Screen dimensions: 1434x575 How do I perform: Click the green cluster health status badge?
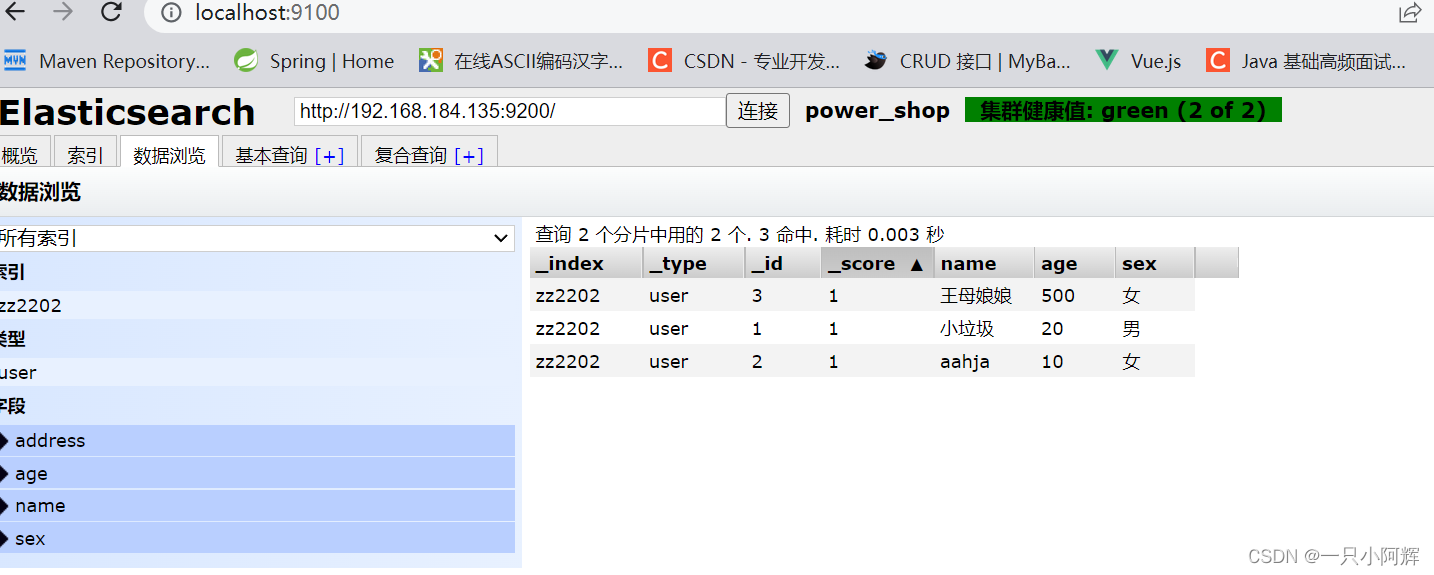tap(1123, 110)
